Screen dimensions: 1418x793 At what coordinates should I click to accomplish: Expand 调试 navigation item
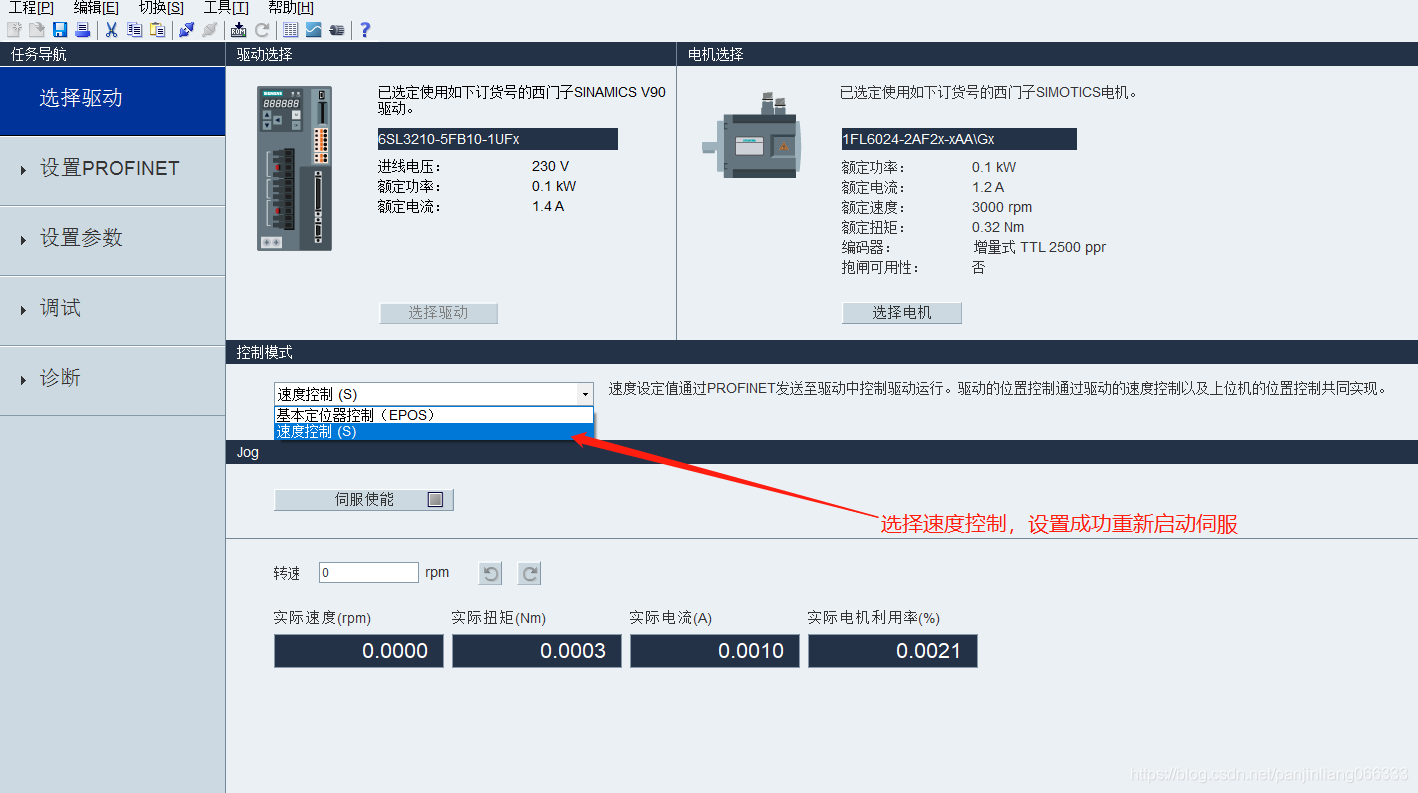[112, 310]
